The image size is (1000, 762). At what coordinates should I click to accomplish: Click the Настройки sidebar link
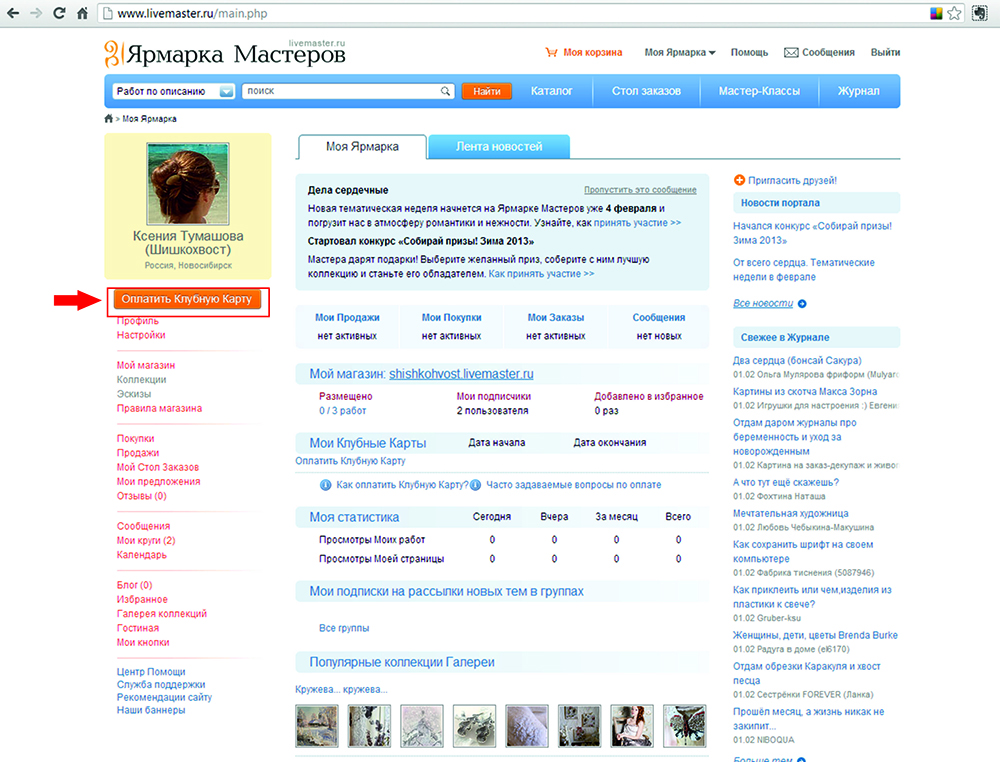pos(141,335)
